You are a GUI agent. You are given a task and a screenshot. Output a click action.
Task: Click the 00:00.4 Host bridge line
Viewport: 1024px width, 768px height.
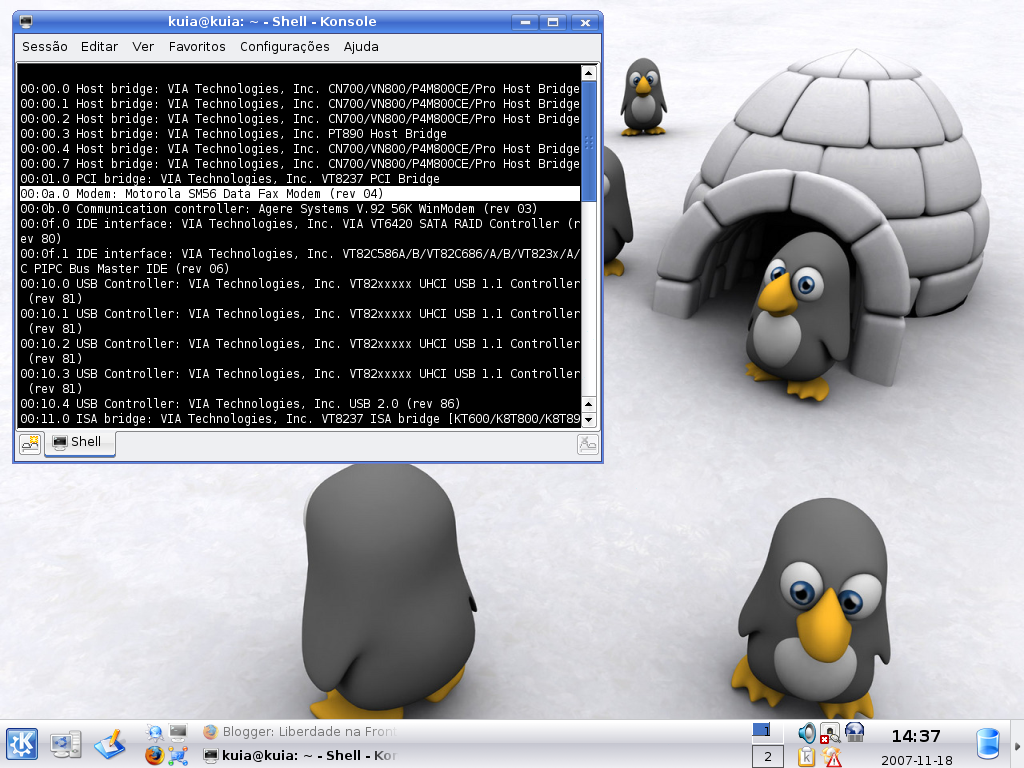coord(300,149)
